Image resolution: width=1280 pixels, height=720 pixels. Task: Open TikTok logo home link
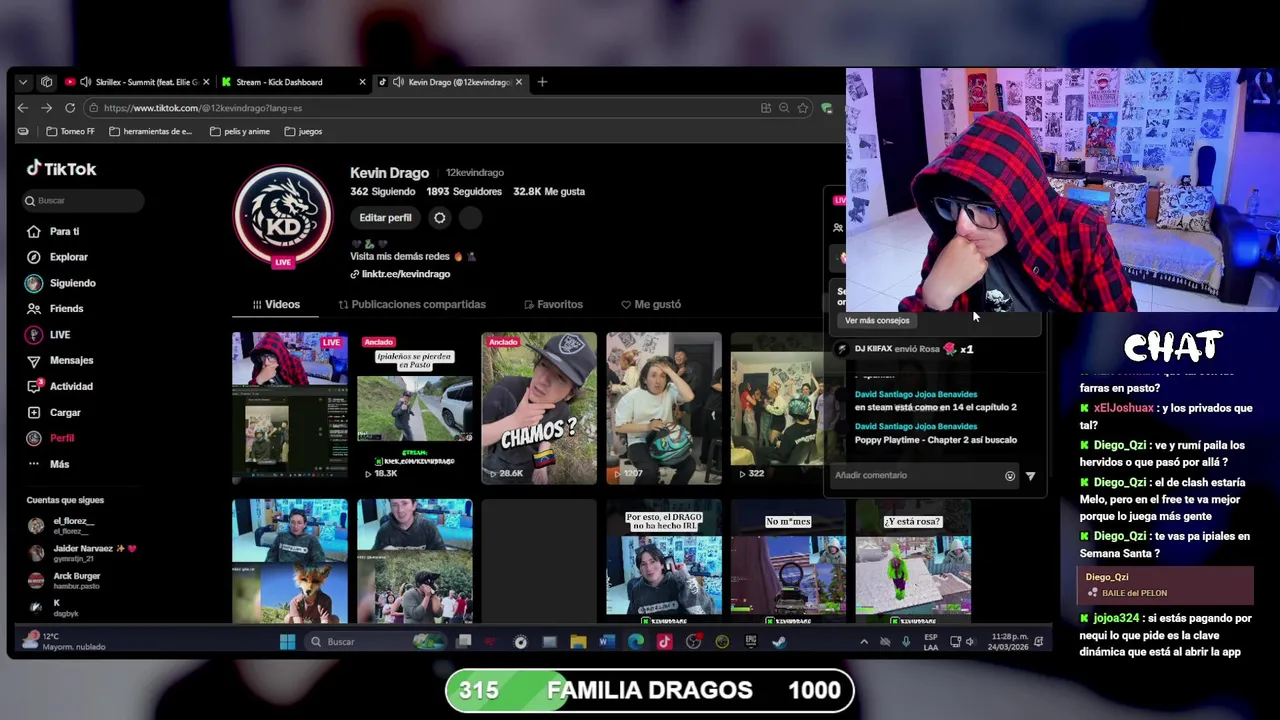coord(61,169)
